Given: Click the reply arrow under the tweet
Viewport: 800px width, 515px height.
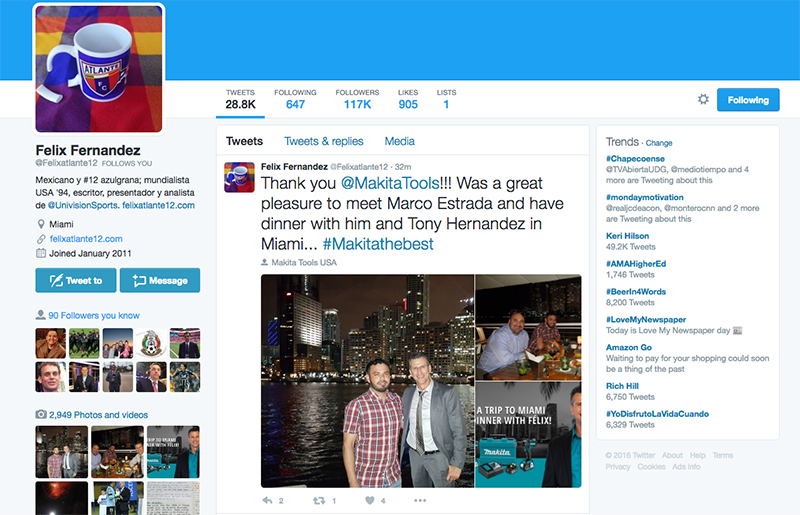Looking at the screenshot, I should [267, 501].
